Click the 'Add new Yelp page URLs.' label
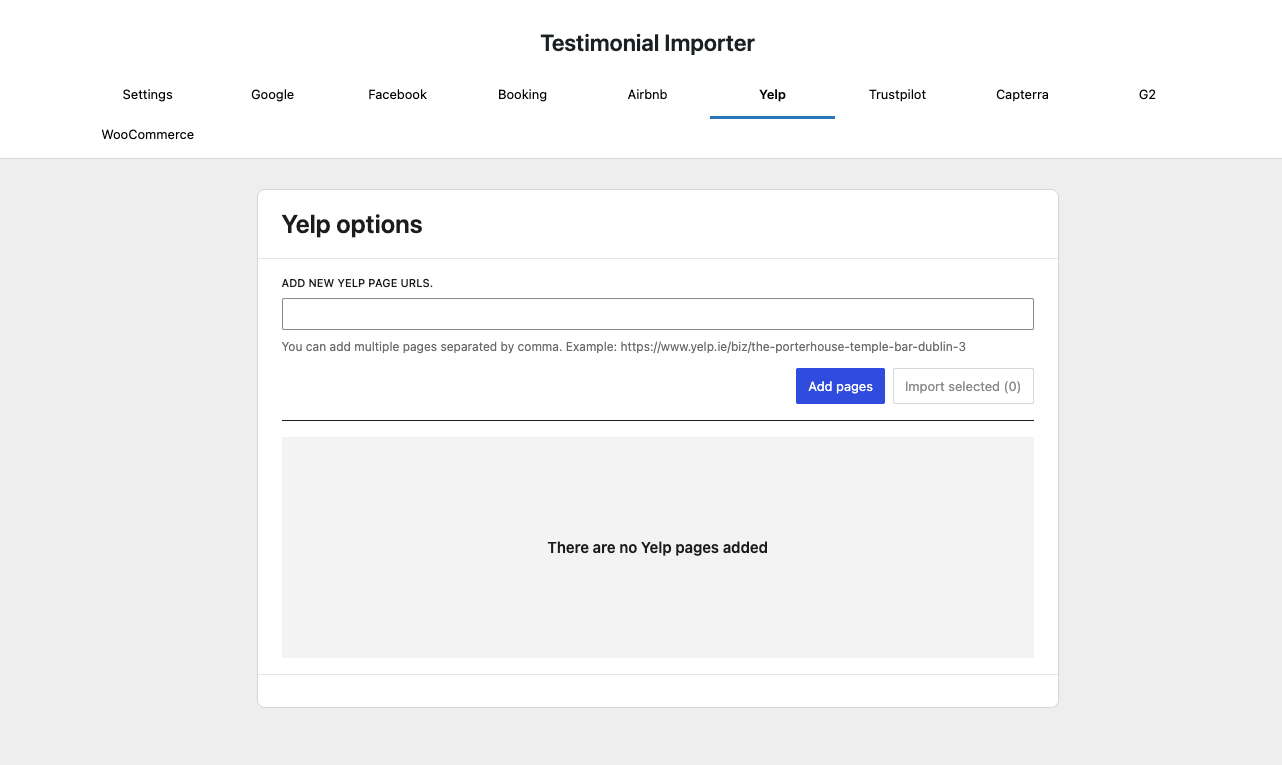The image size is (1282, 765). coord(357,284)
